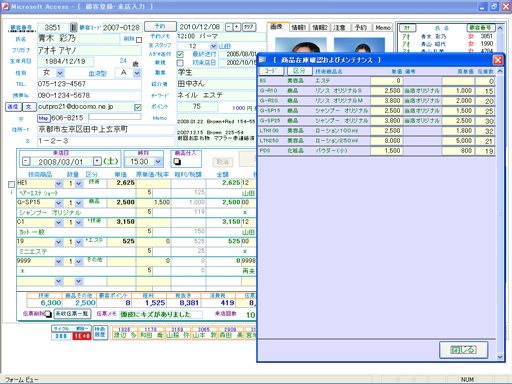The height and width of the screenshot is (384, 512).
Task: Click the コード sort button in stock dialog
Action: click(x=271, y=71)
